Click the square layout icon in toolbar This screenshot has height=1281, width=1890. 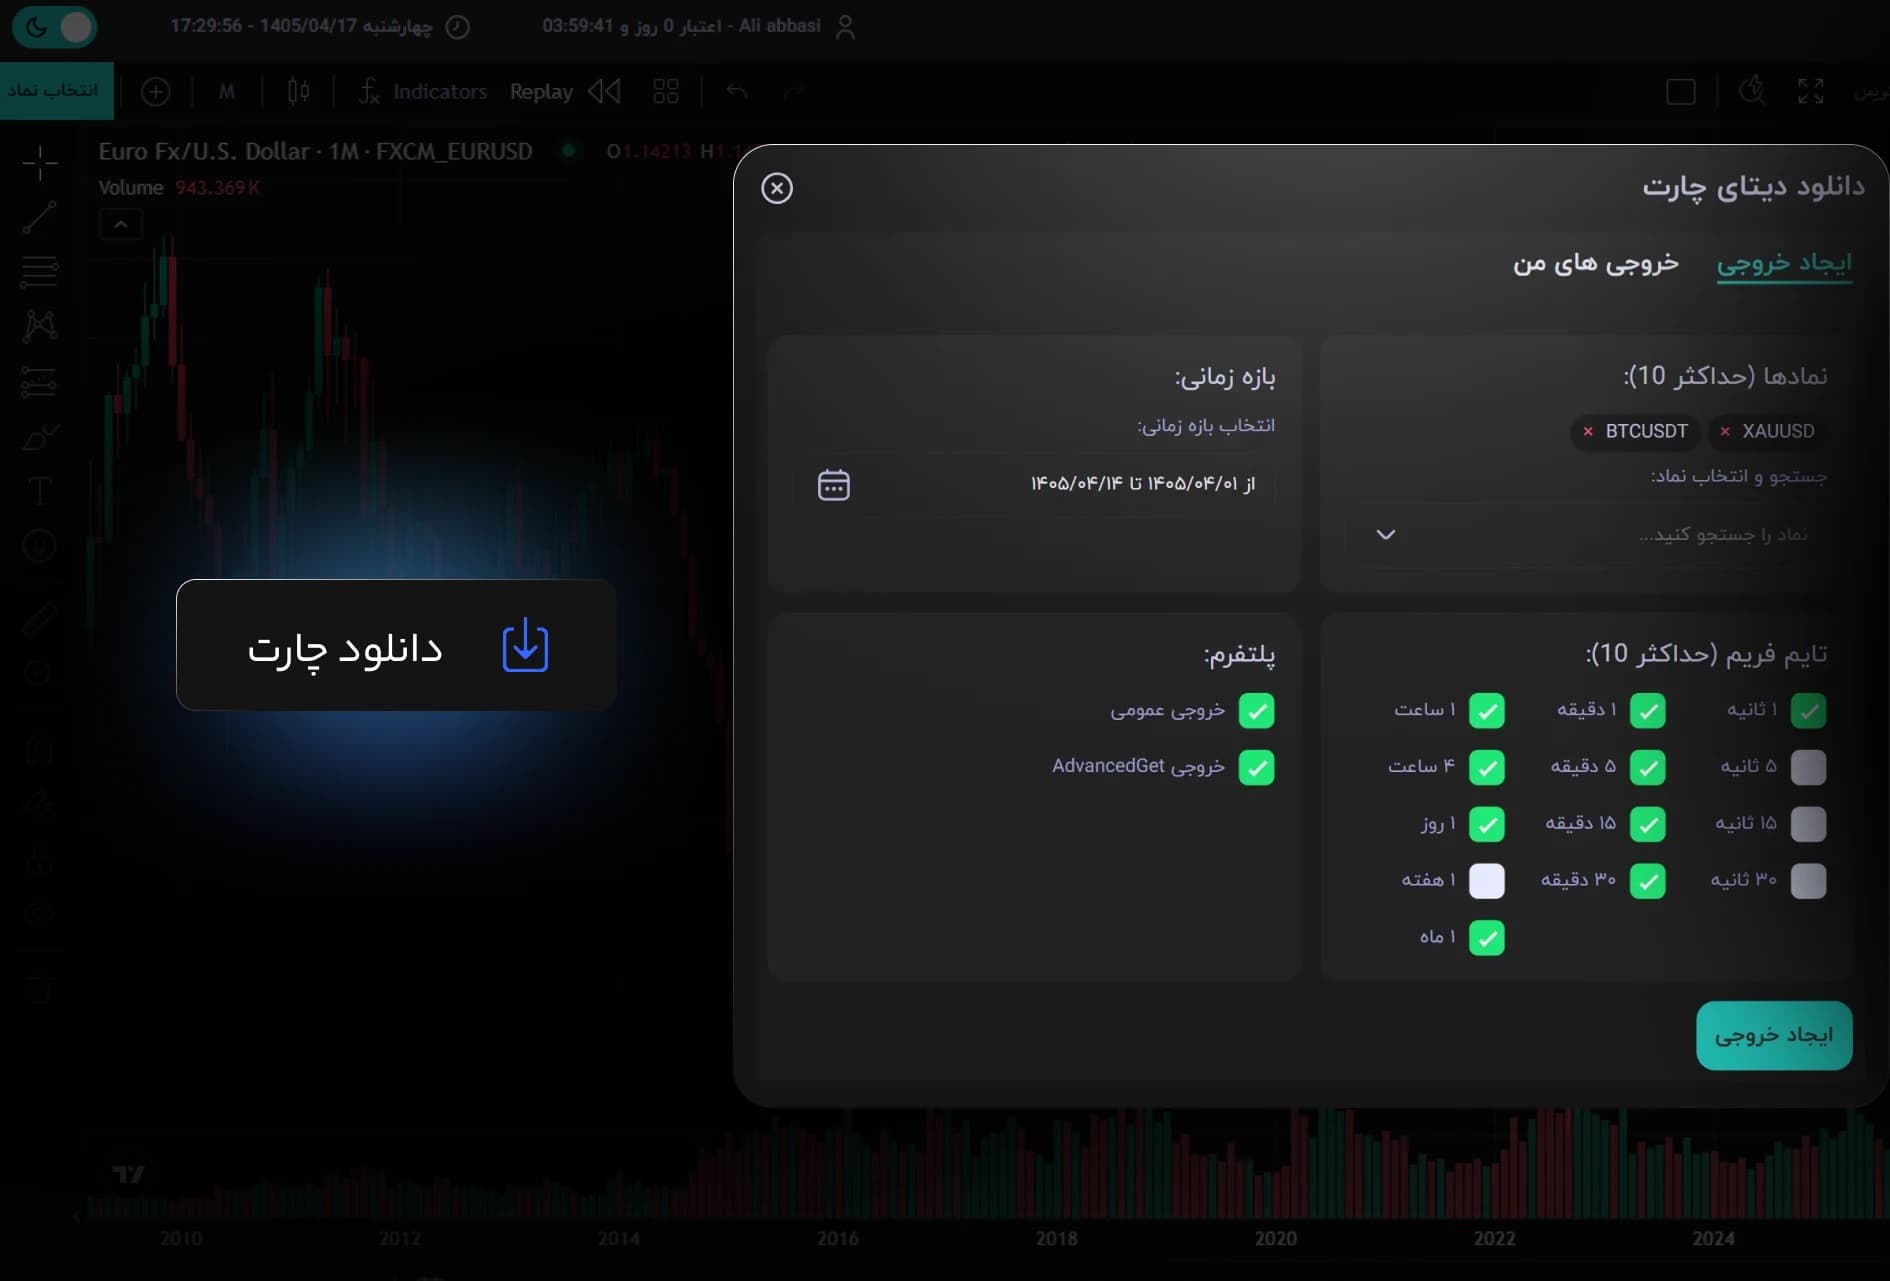(x=1681, y=92)
